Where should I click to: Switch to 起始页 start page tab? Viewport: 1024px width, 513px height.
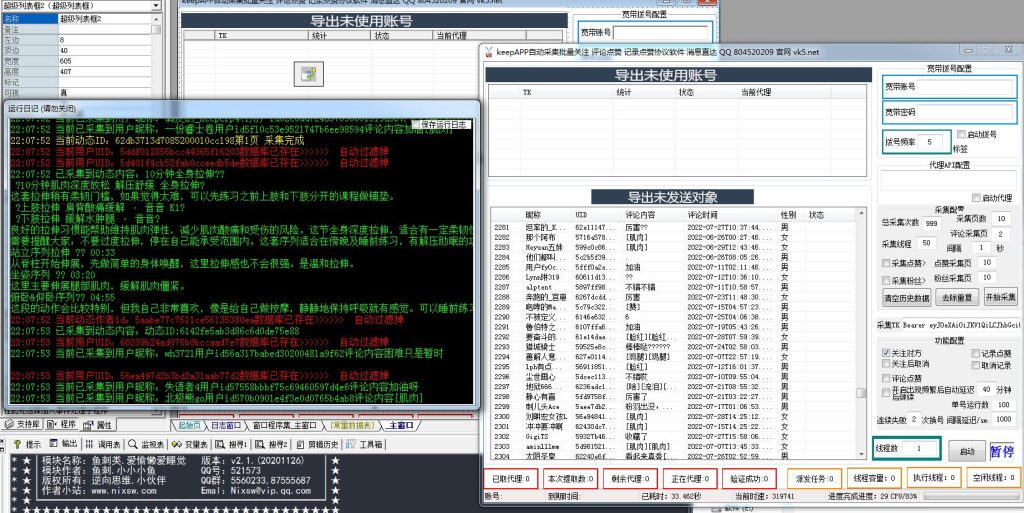pyautogui.click(x=189, y=426)
